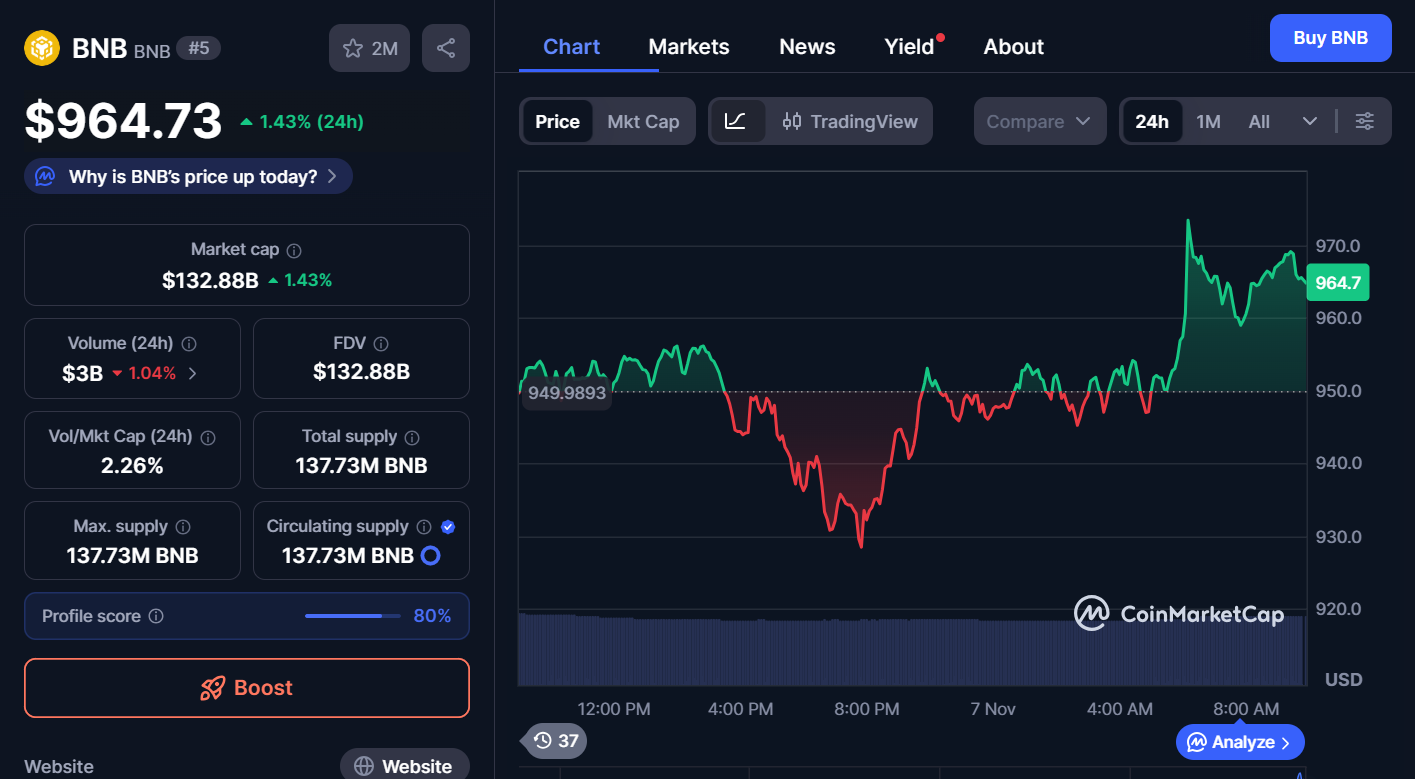Click the Buy BNB button

click(1330, 37)
